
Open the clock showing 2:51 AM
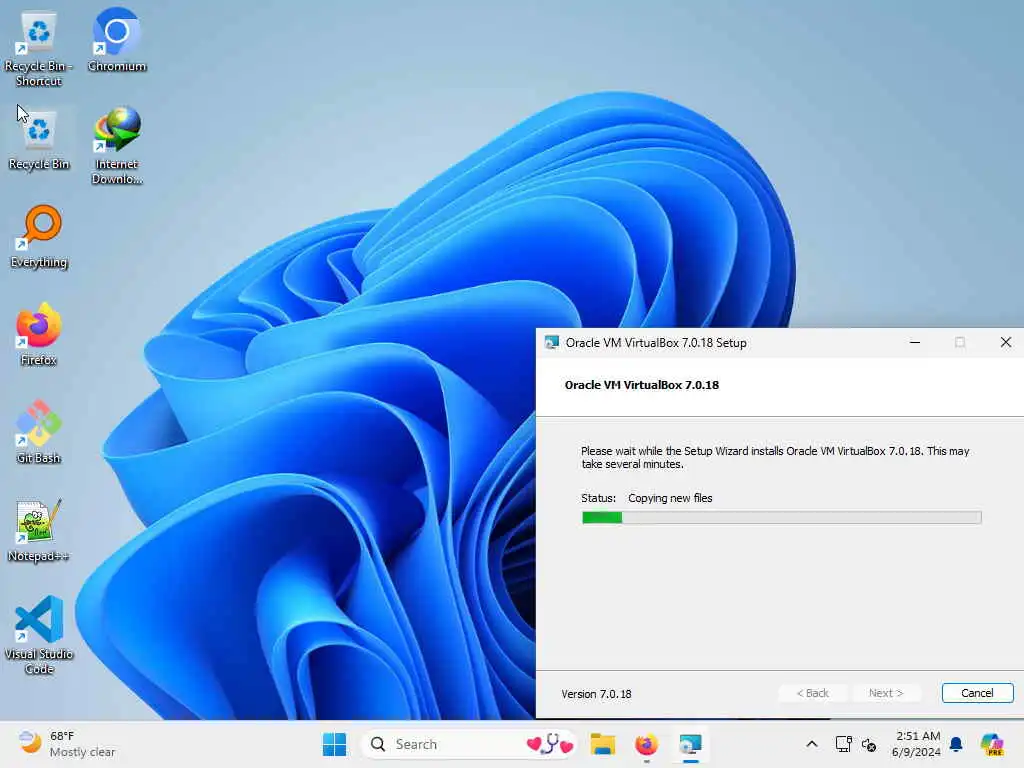[x=916, y=744]
